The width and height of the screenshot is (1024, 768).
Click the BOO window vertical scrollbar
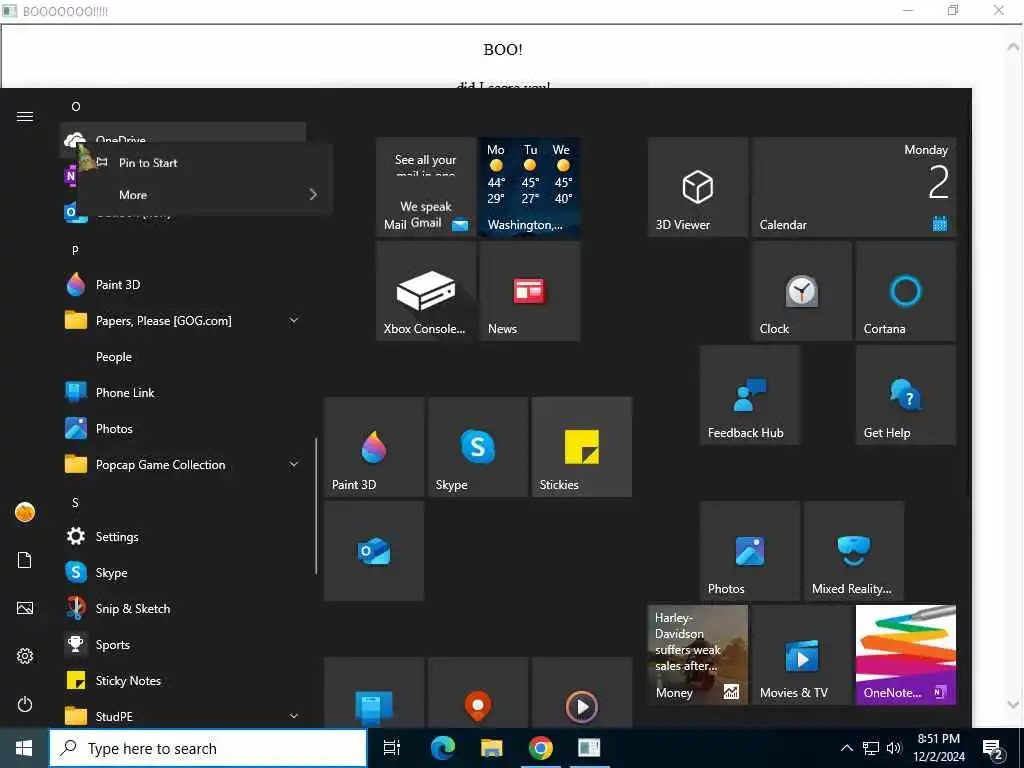[x=1013, y=376]
